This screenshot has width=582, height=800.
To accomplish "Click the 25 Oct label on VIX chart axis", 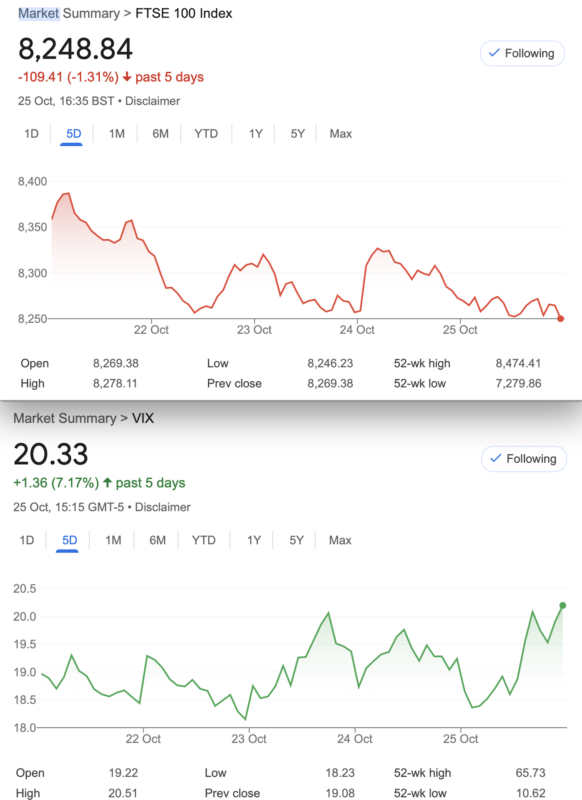I will point(460,739).
